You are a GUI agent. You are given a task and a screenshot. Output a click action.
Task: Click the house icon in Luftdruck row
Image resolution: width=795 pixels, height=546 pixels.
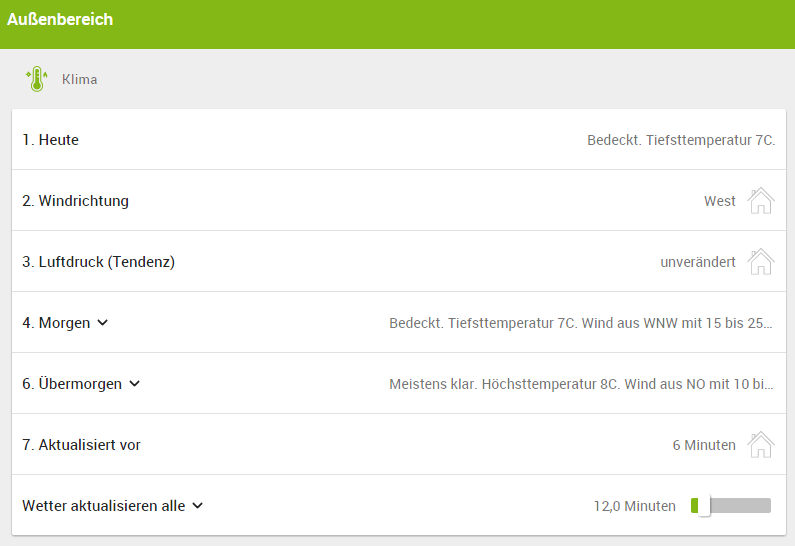tap(761, 262)
